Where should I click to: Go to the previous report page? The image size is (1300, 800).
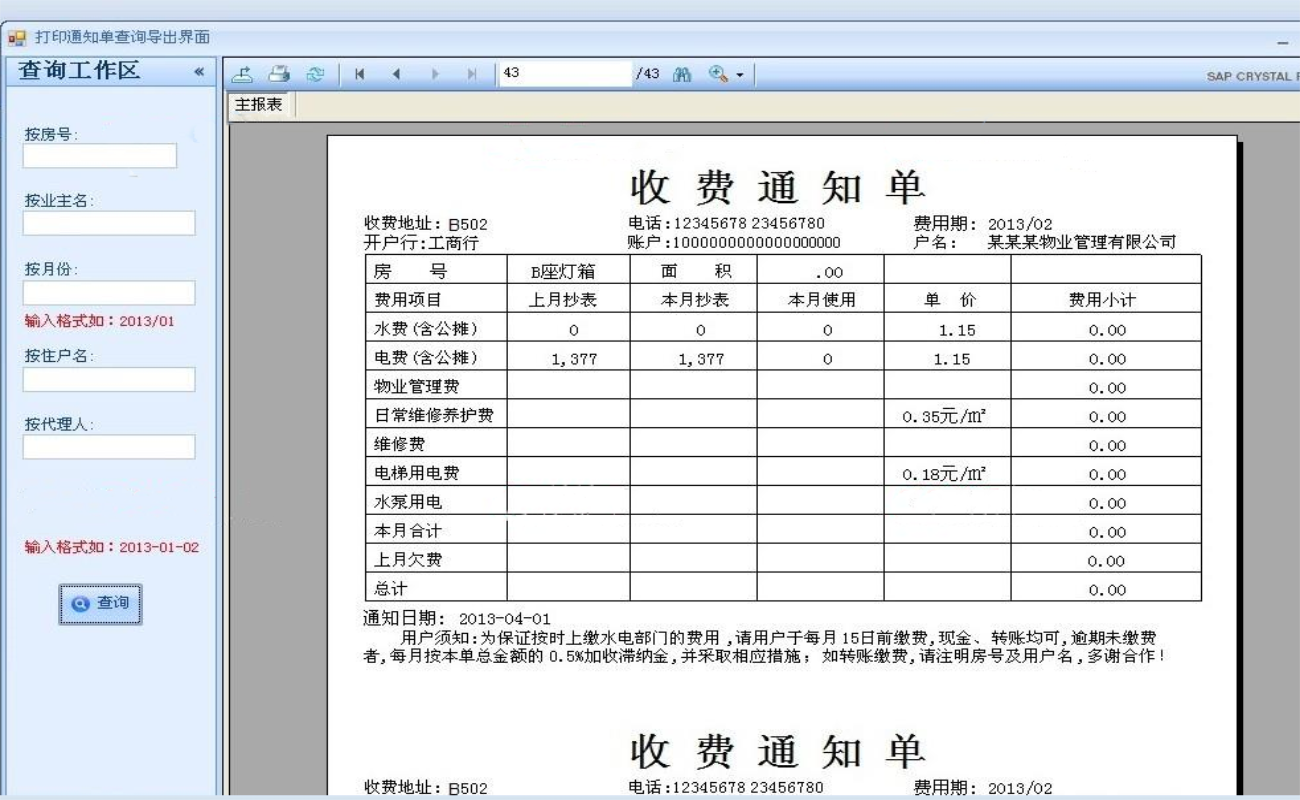pyautogui.click(x=397, y=74)
